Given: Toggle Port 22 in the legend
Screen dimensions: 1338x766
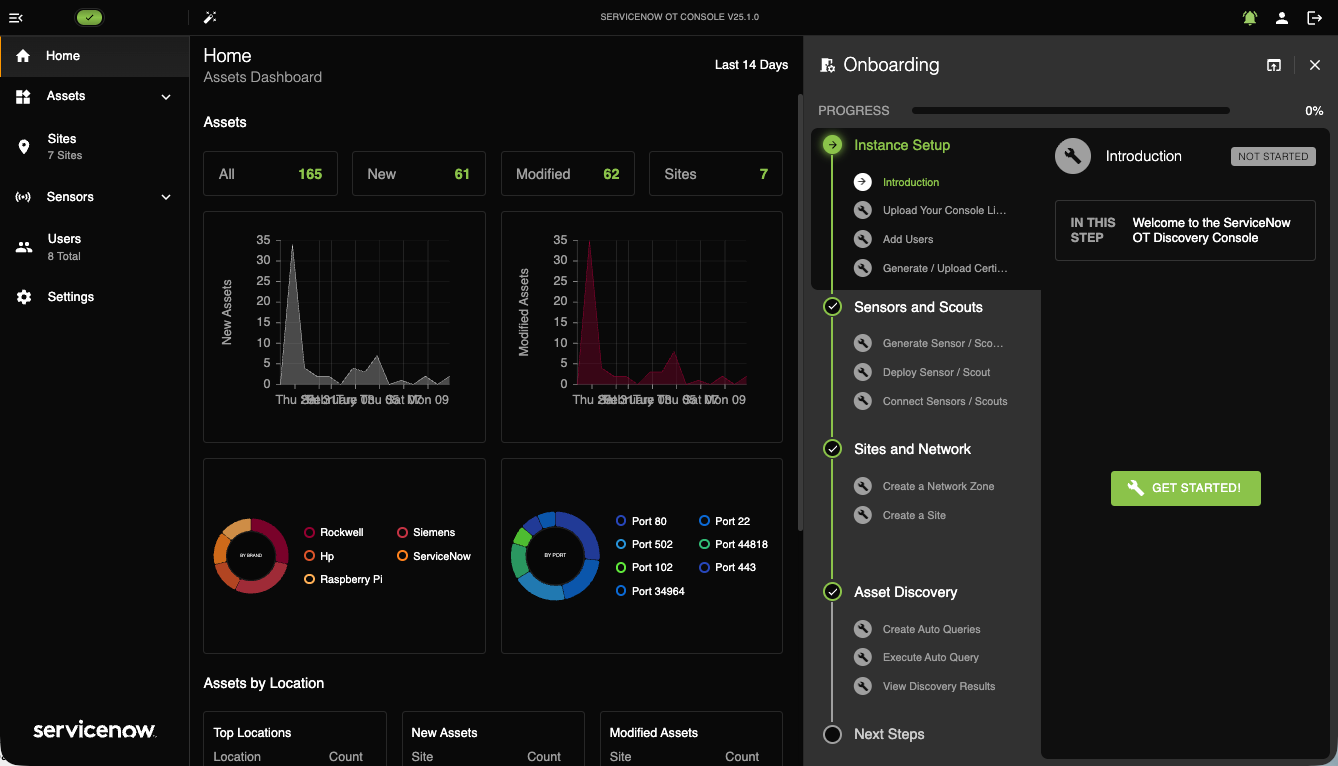Looking at the screenshot, I should [725, 521].
